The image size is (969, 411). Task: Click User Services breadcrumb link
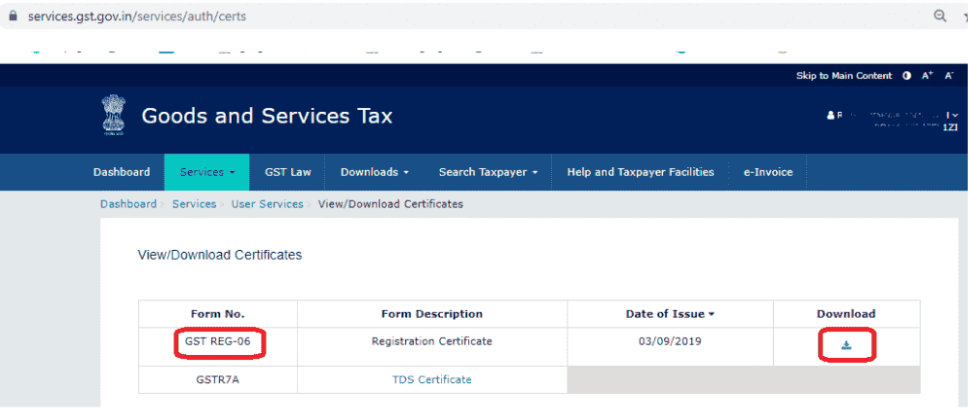[x=267, y=204]
